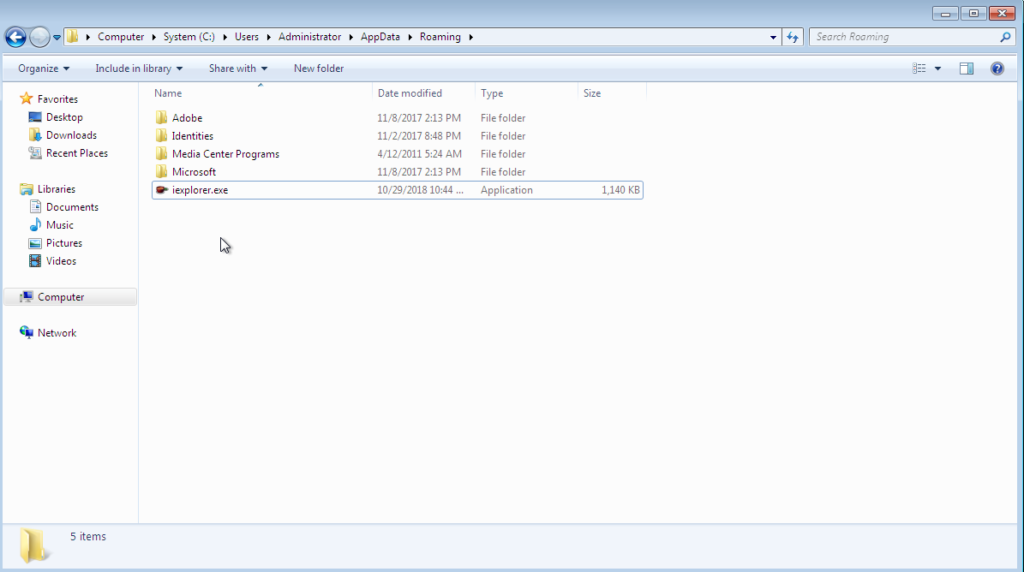
Task: Navigate to Administrator in breadcrumb
Action: click(310, 37)
